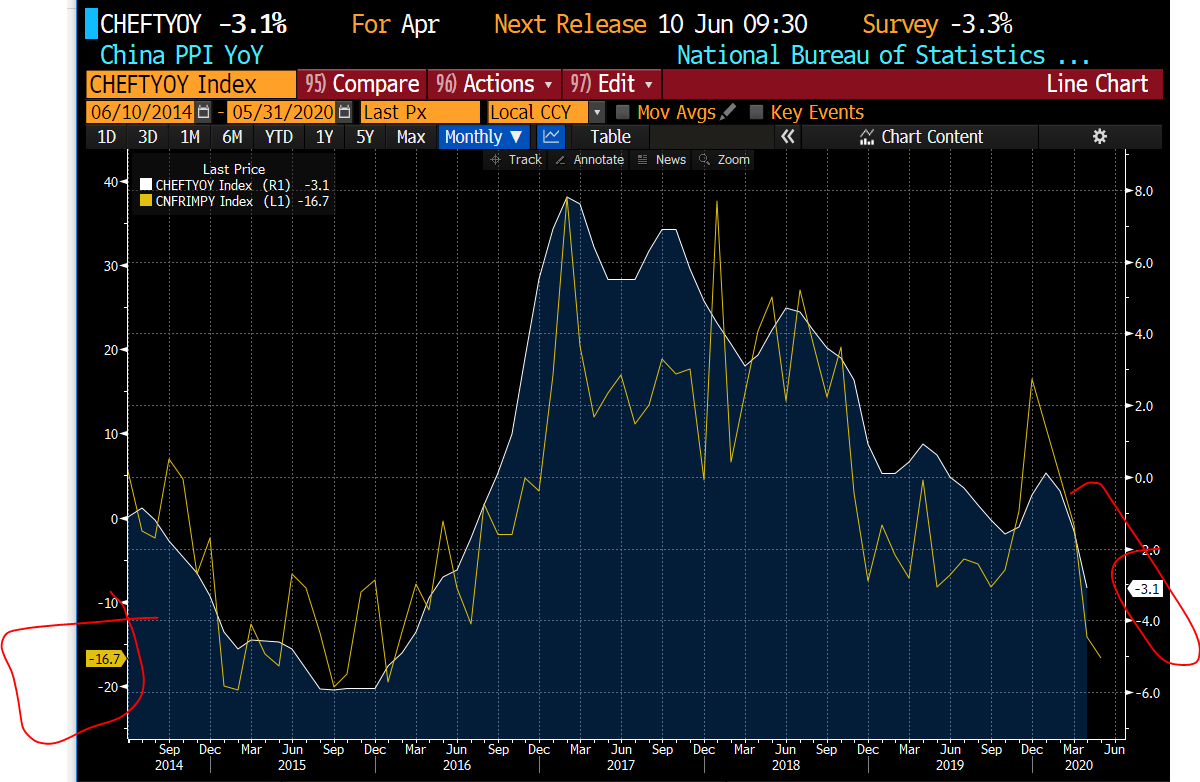
Task: Open calendar icon beside start date 06/10/2014
Action: pyautogui.click(x=204, y=112)
